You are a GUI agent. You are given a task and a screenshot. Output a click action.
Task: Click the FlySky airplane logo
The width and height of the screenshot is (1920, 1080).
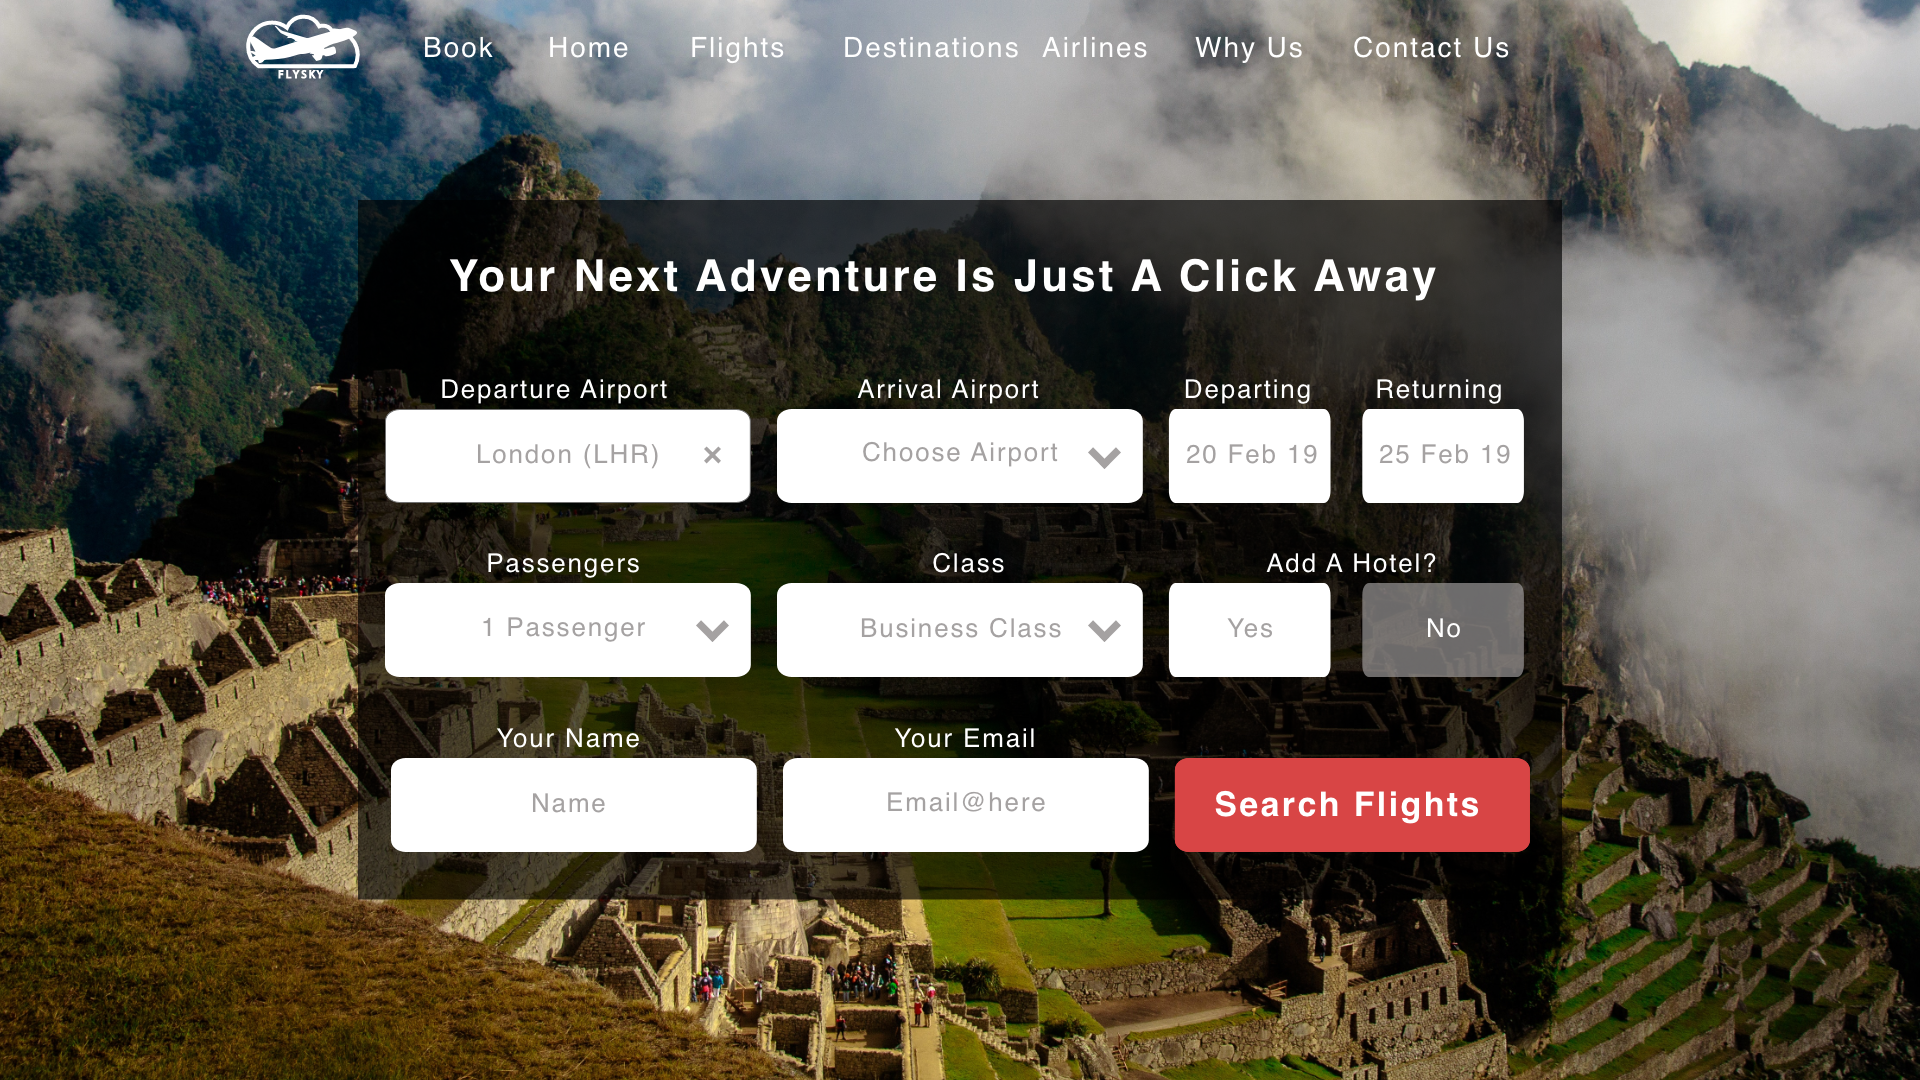303,47
